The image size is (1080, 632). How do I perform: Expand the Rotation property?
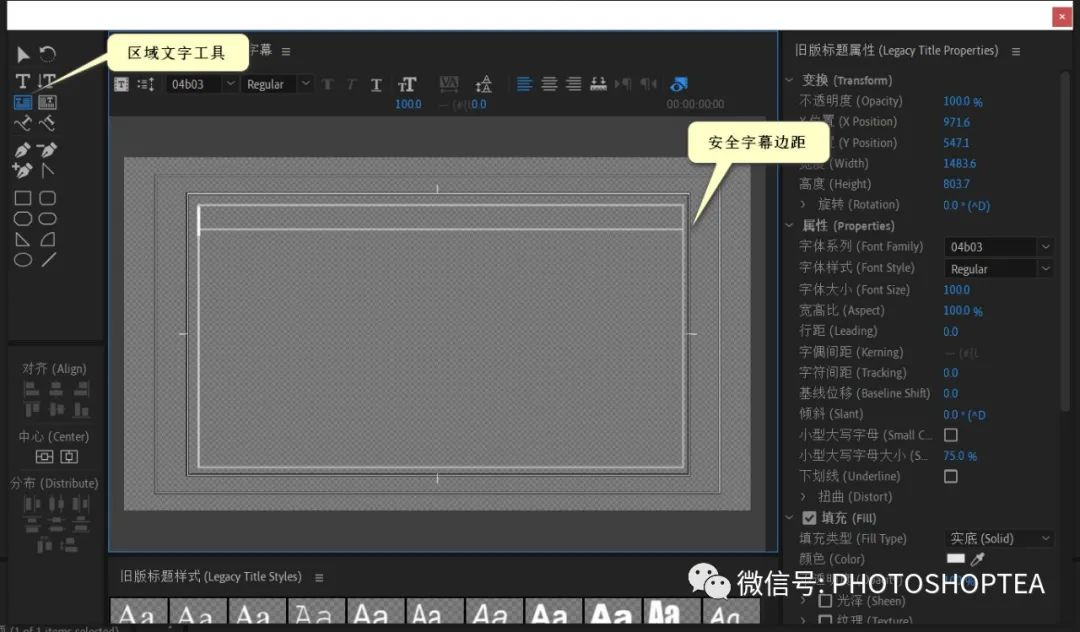[803, 204]
